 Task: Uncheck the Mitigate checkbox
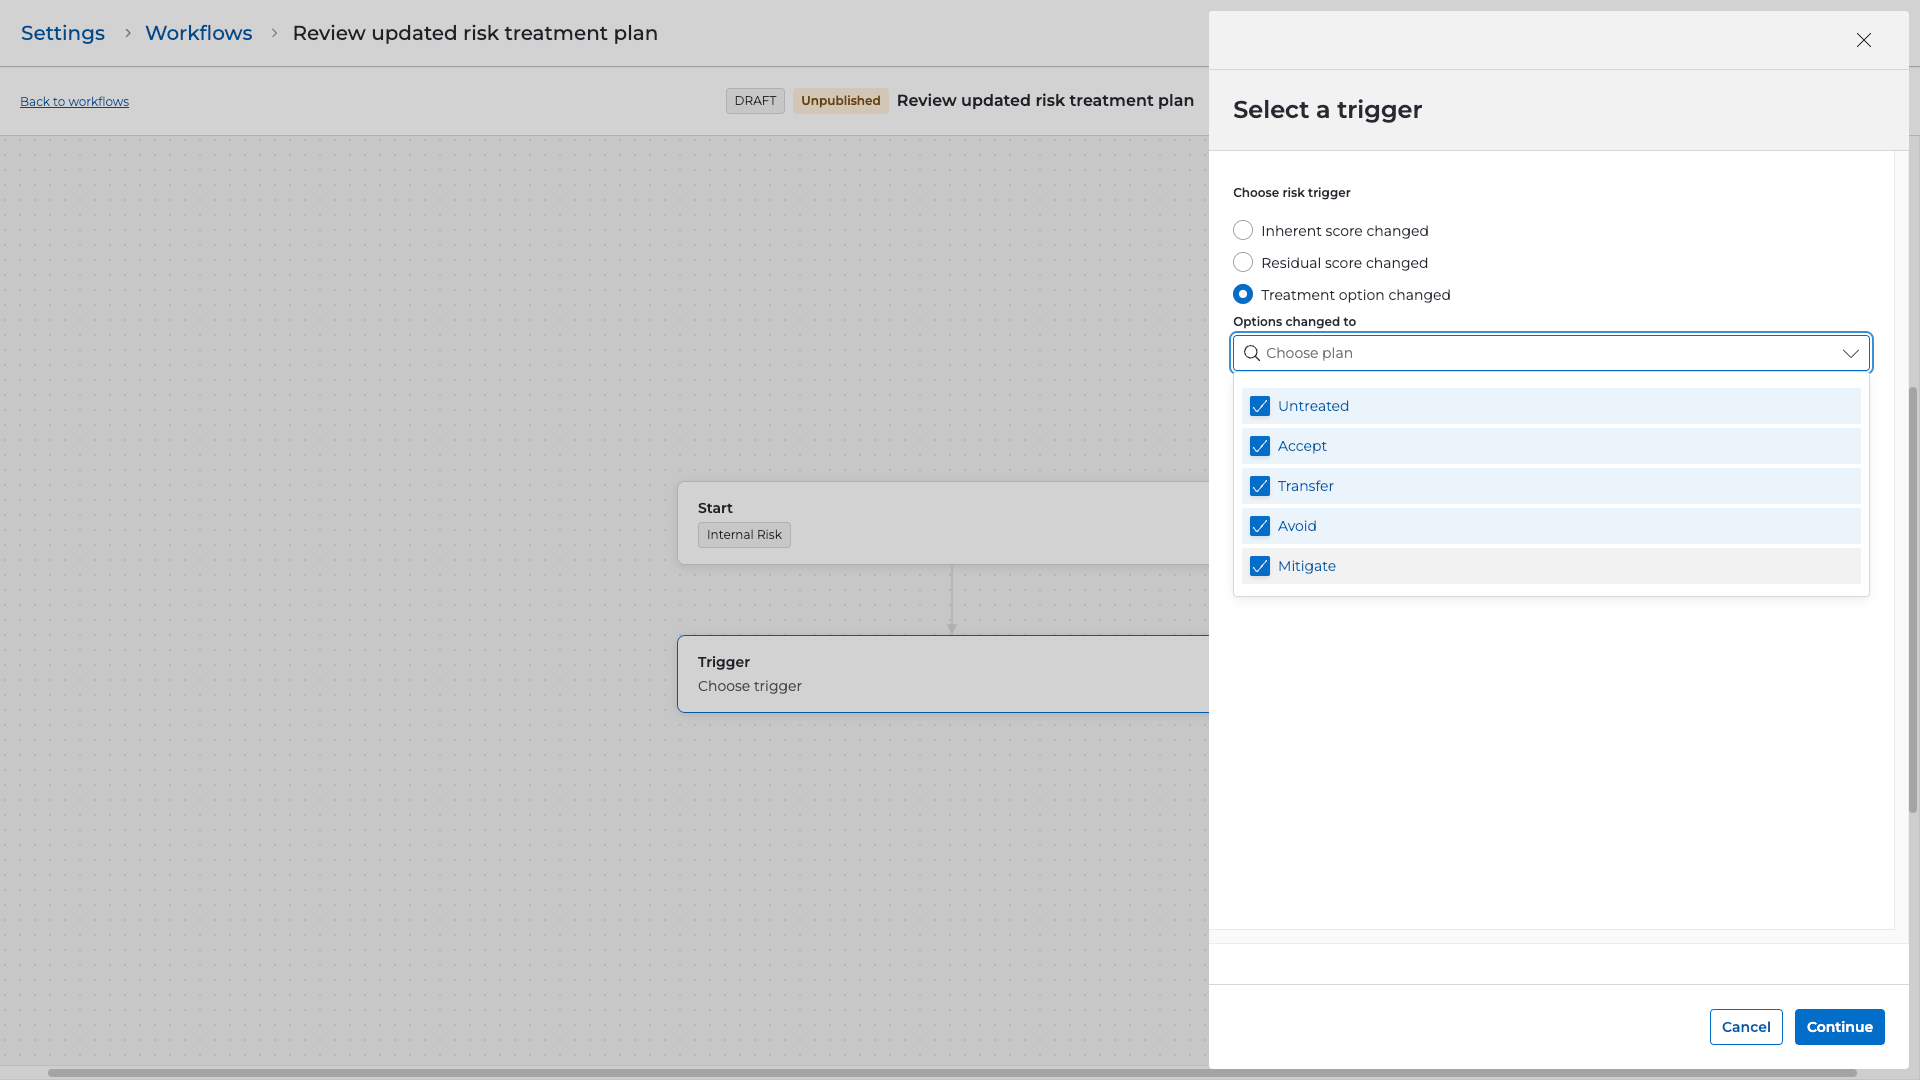coord(1260,566)
